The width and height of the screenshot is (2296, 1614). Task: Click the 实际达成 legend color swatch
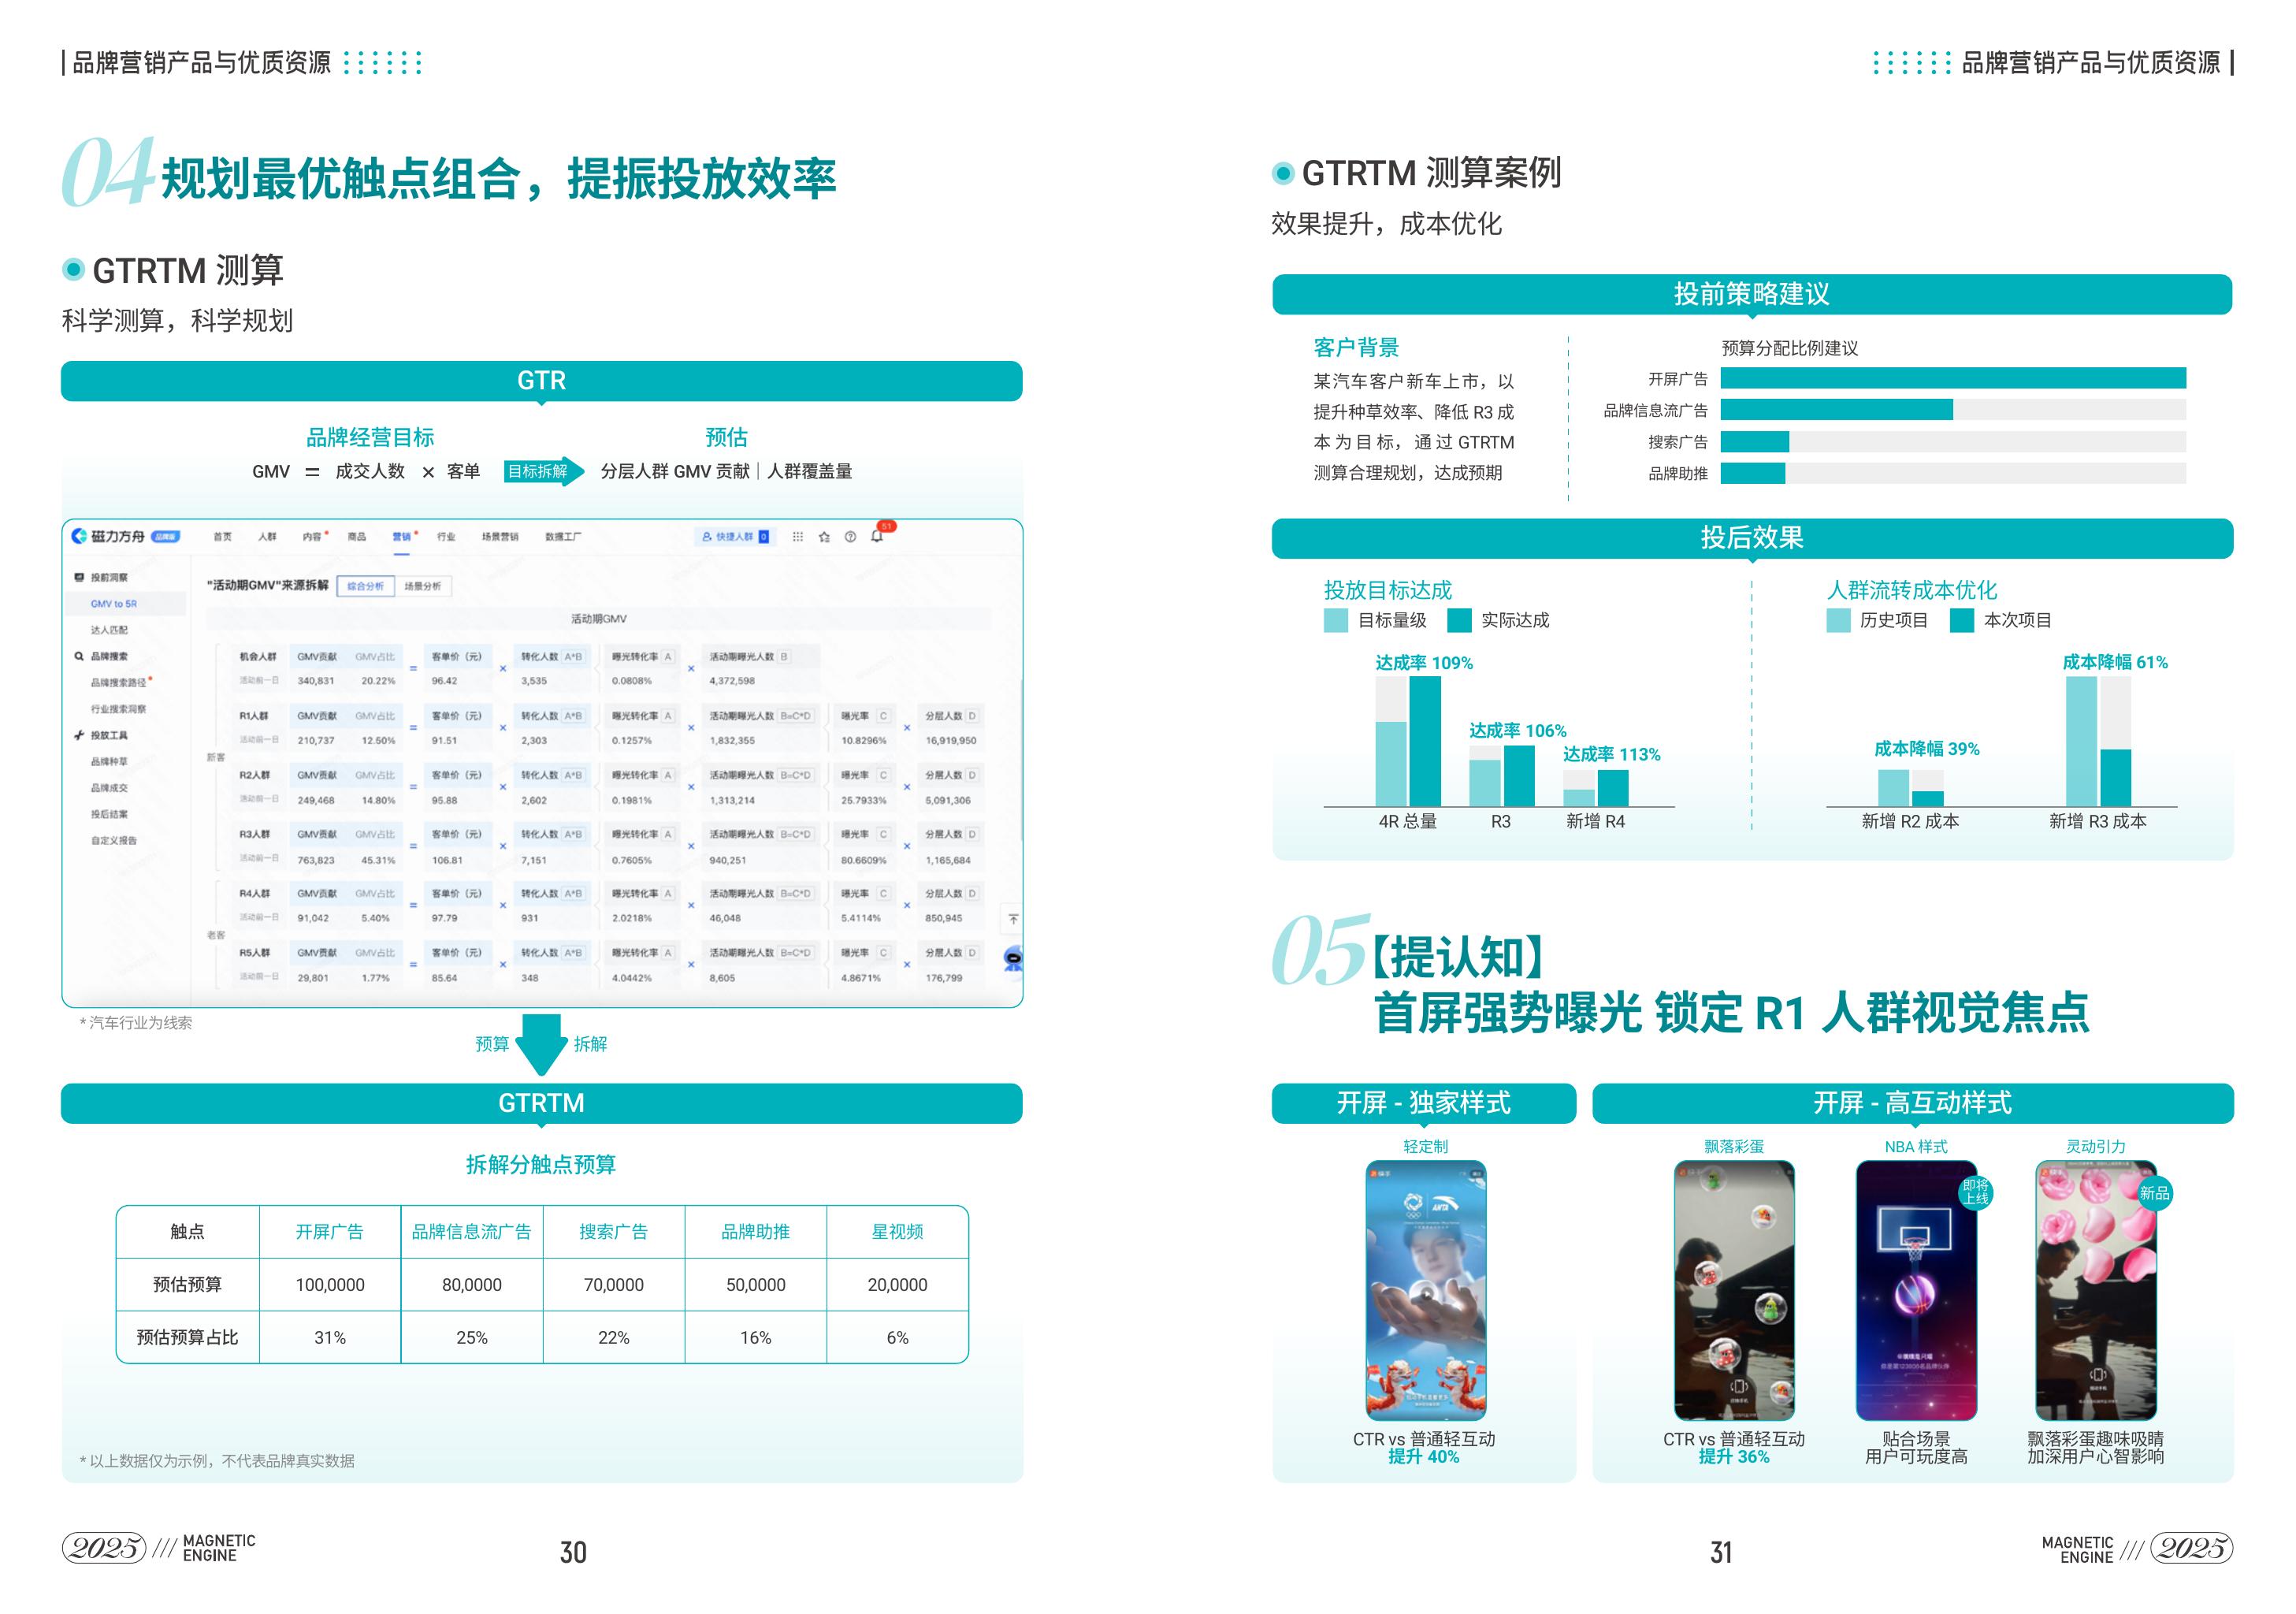click(x=1459, y=620)
